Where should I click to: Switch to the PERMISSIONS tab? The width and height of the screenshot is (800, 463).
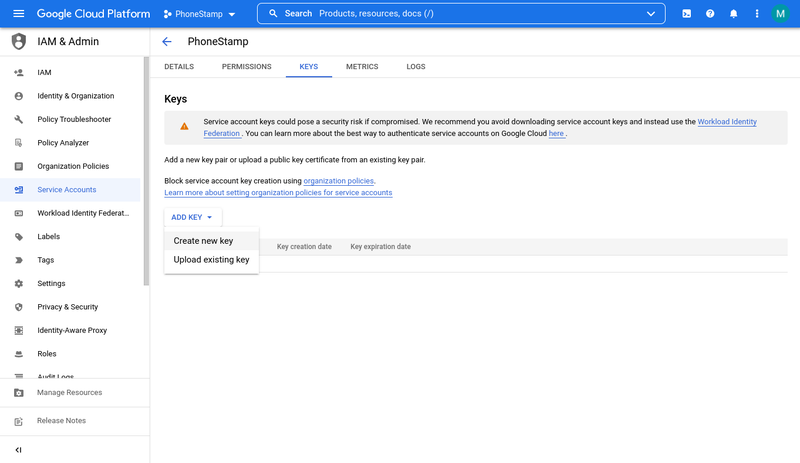pos(246,67)
